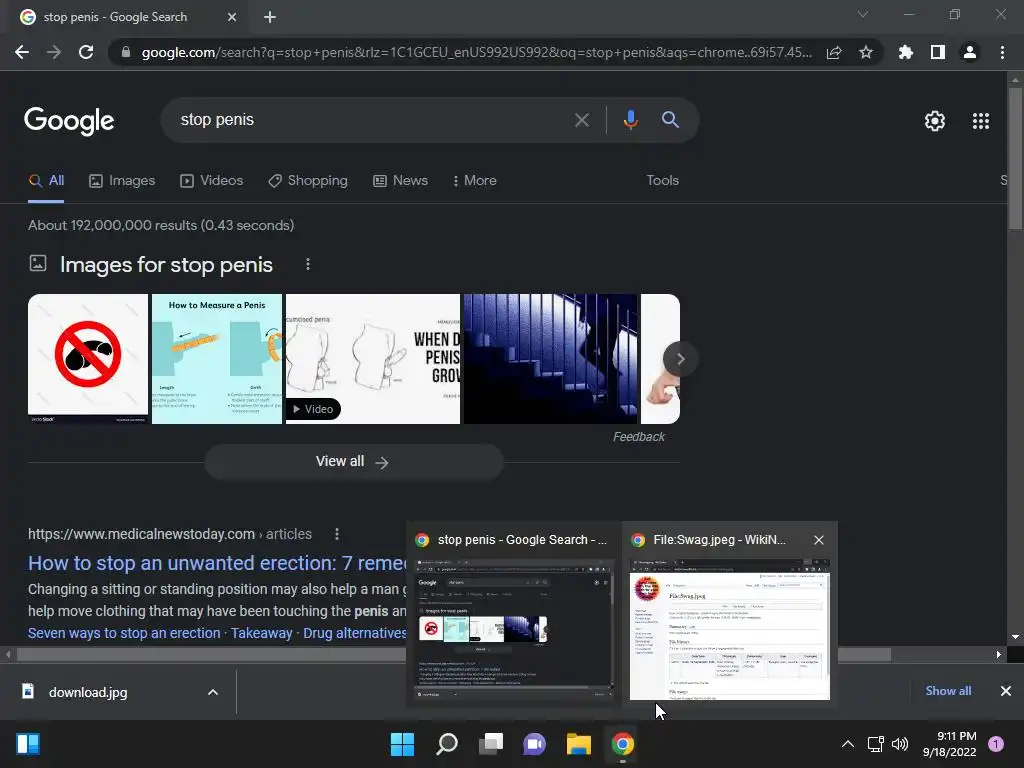The height and width of the screenshot is (768, 1024).
Task: Open the 'How to Measure' infographic thumbnail
Action: tap(217, 359)
